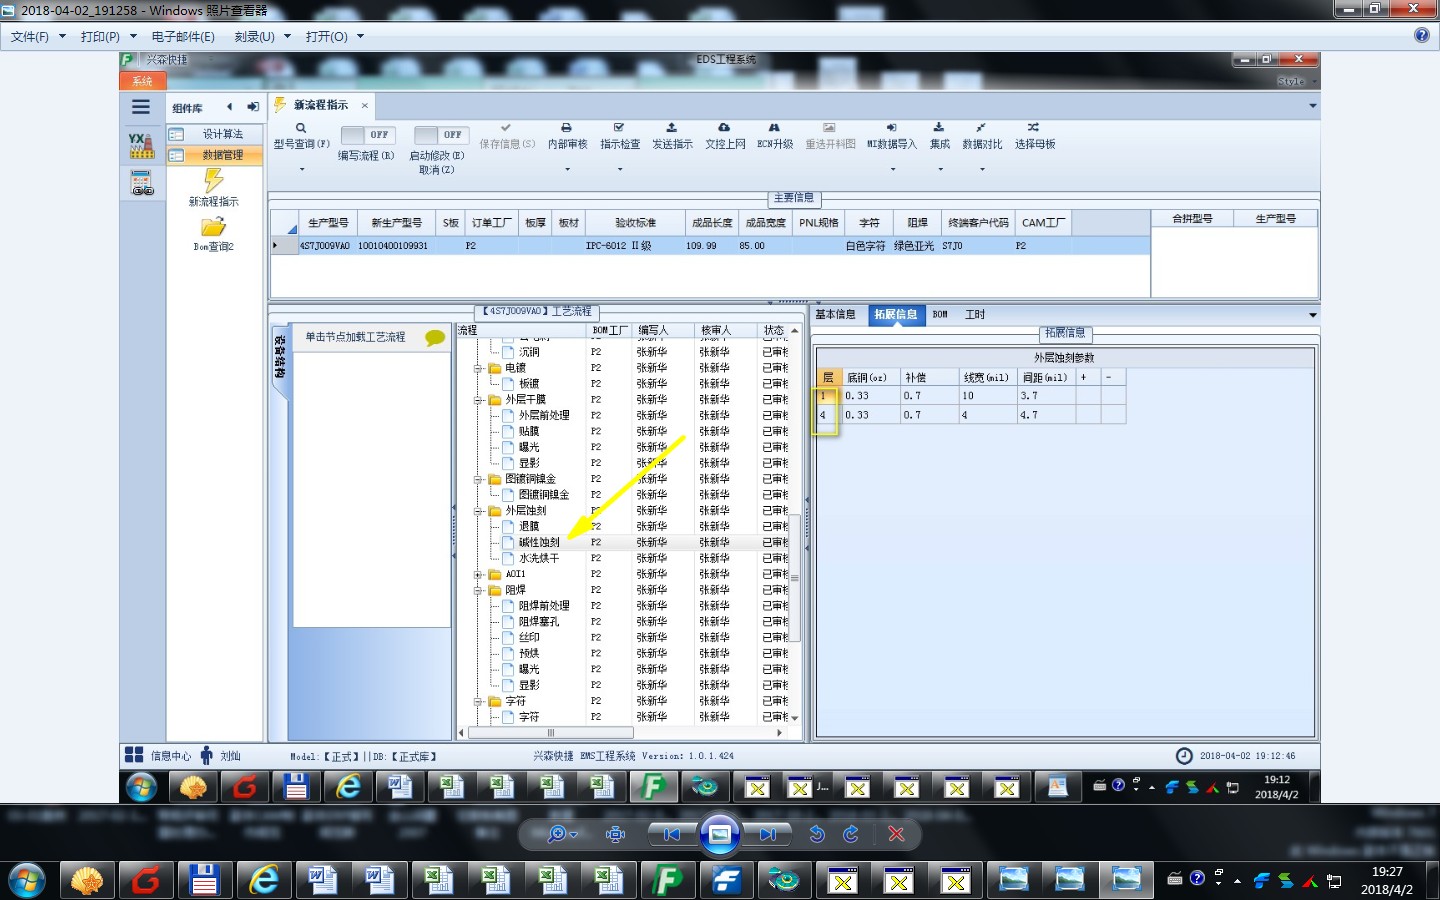Viewport: 1440px width, 900px height.
Task: Click the 集成 download icon
Action: (939, 128)
